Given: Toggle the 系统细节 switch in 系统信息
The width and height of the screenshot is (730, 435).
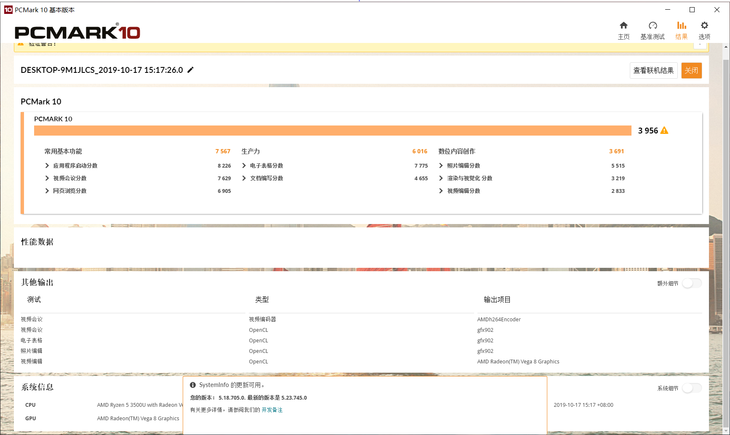Looking at the screenshot, I should pos(692,388).
